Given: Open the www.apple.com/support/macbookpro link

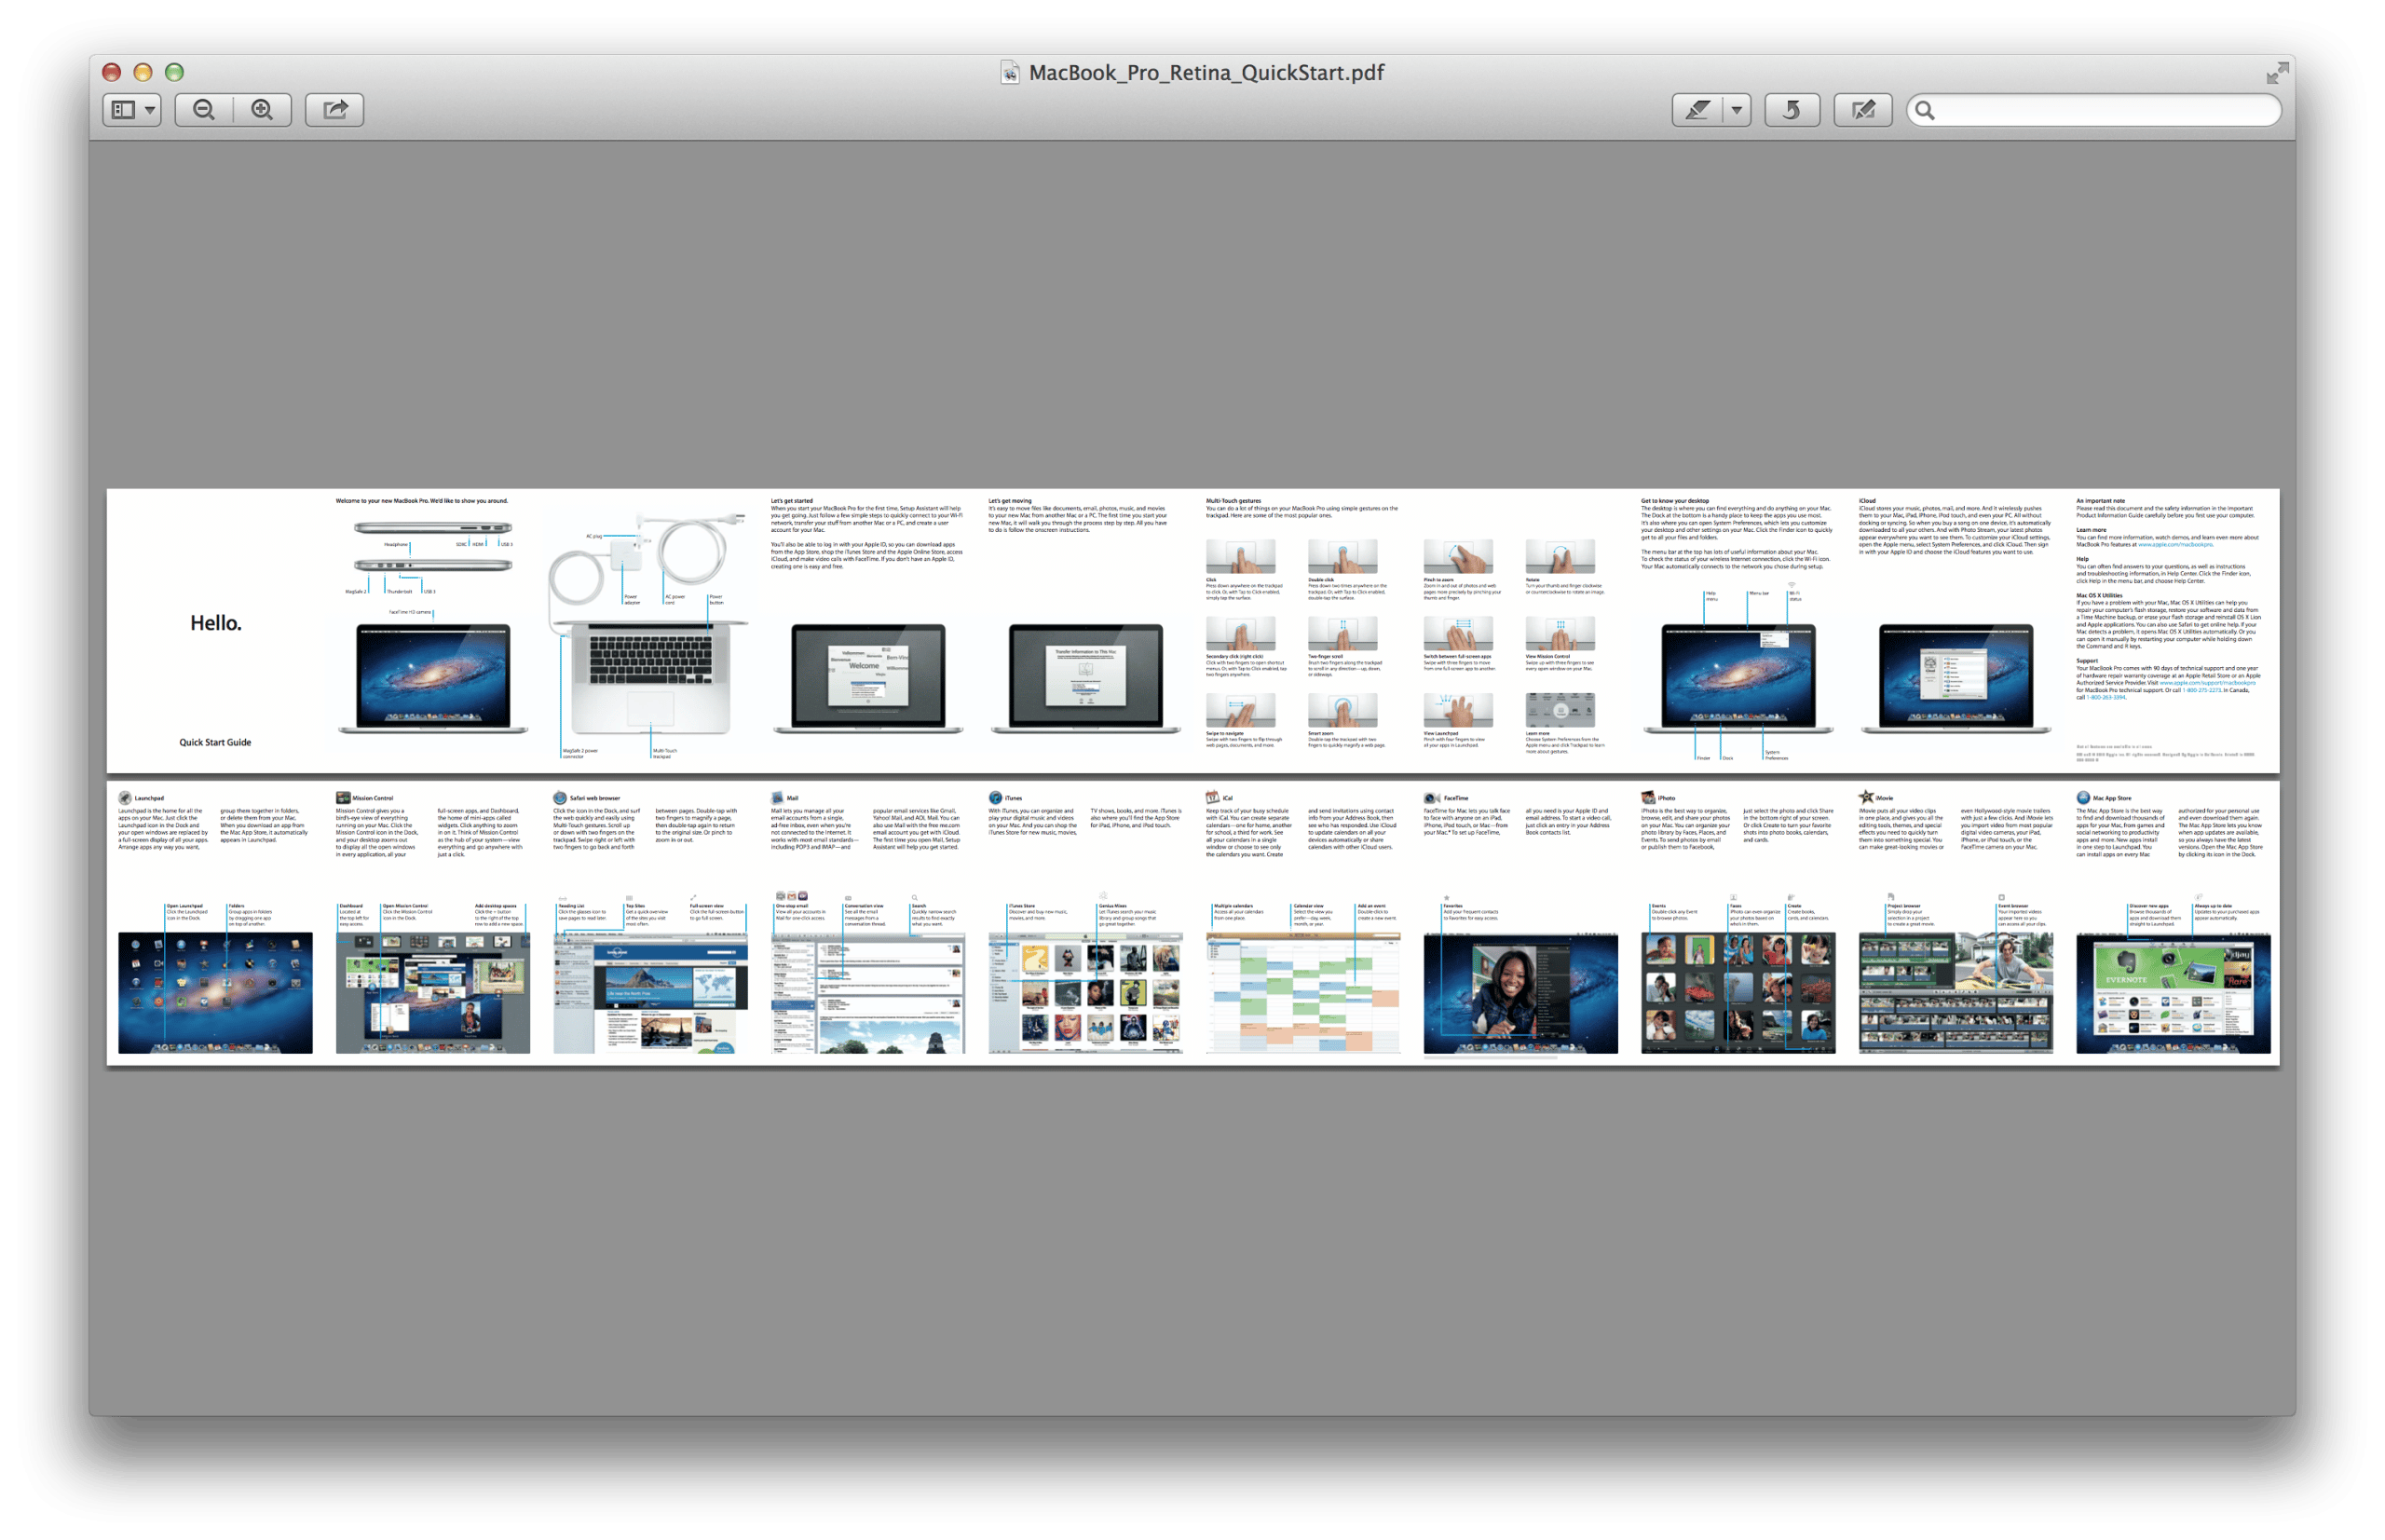Looking at the screenshot, I should (2207, 683).
